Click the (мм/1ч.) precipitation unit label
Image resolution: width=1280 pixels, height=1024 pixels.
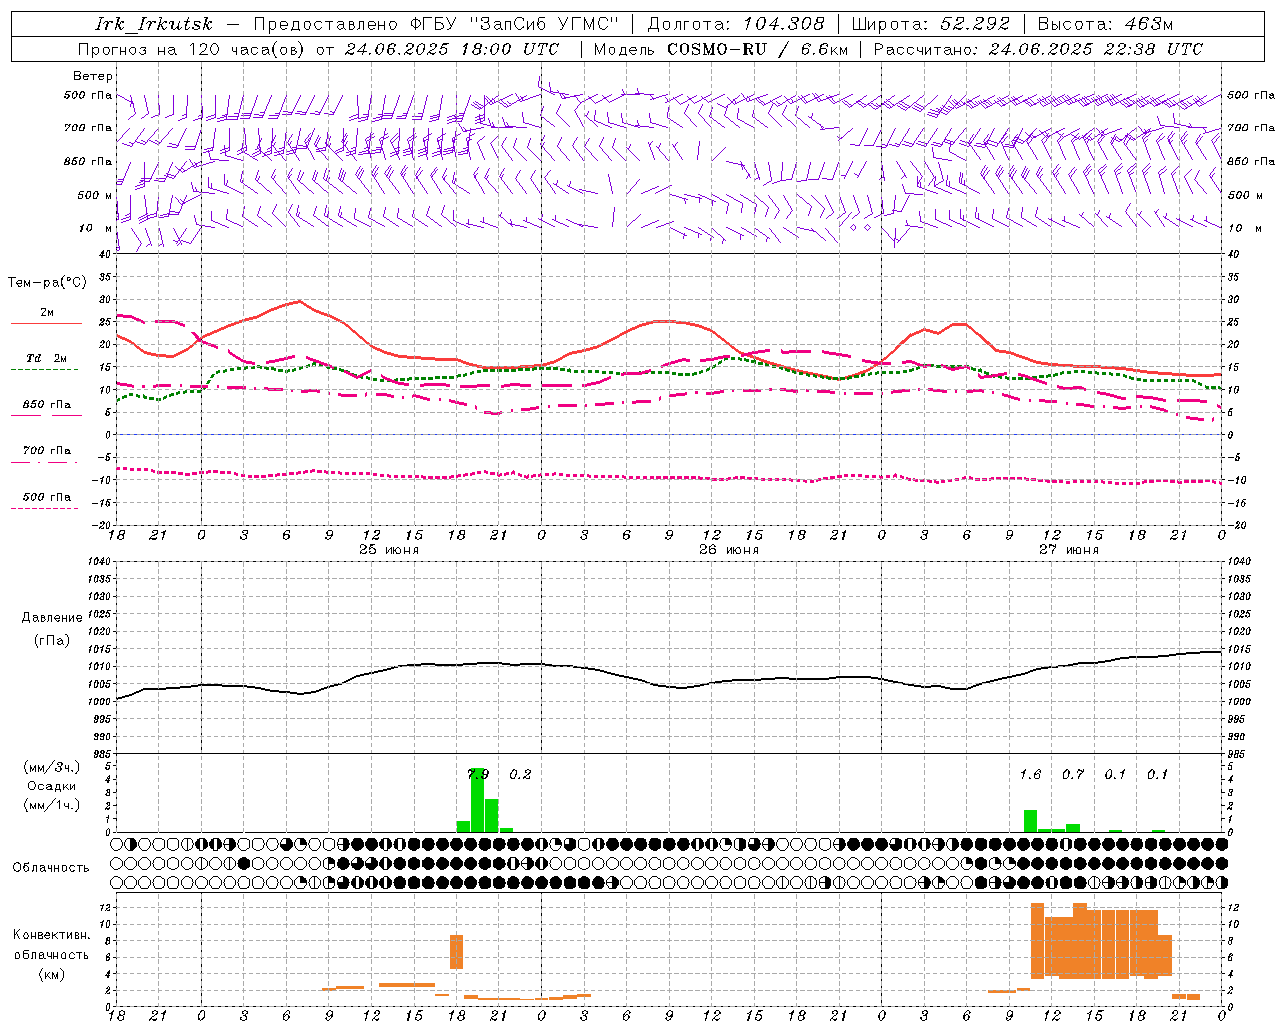(52, 805)
